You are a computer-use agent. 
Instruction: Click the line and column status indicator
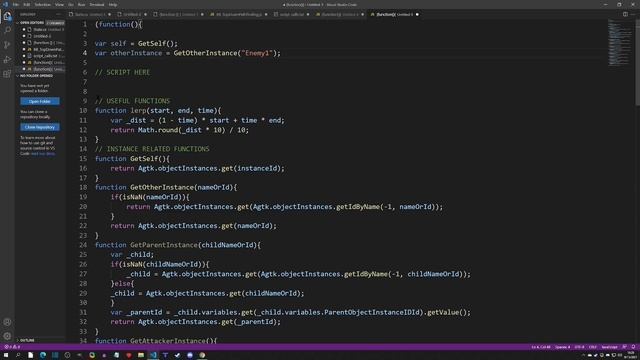(x=541, y=347)
